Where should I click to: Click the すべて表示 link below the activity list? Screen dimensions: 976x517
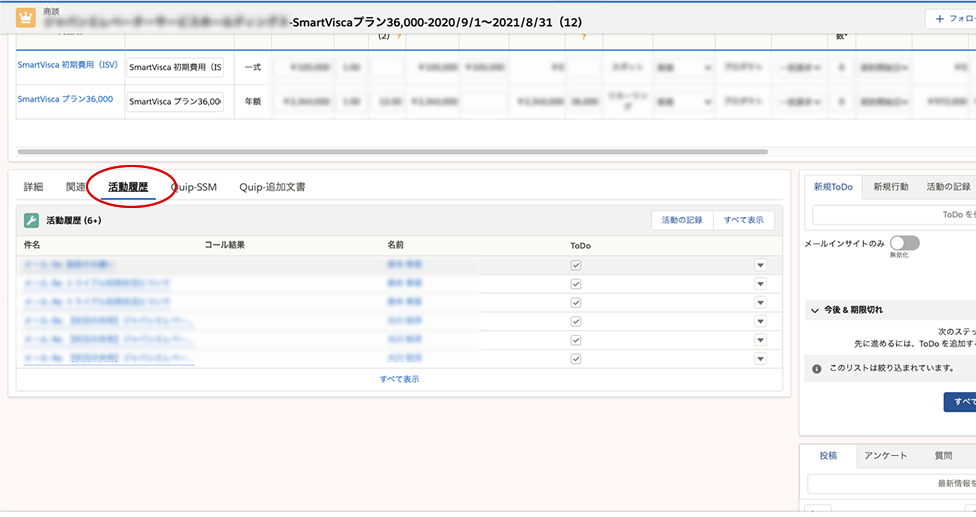[x=400, y=379]
